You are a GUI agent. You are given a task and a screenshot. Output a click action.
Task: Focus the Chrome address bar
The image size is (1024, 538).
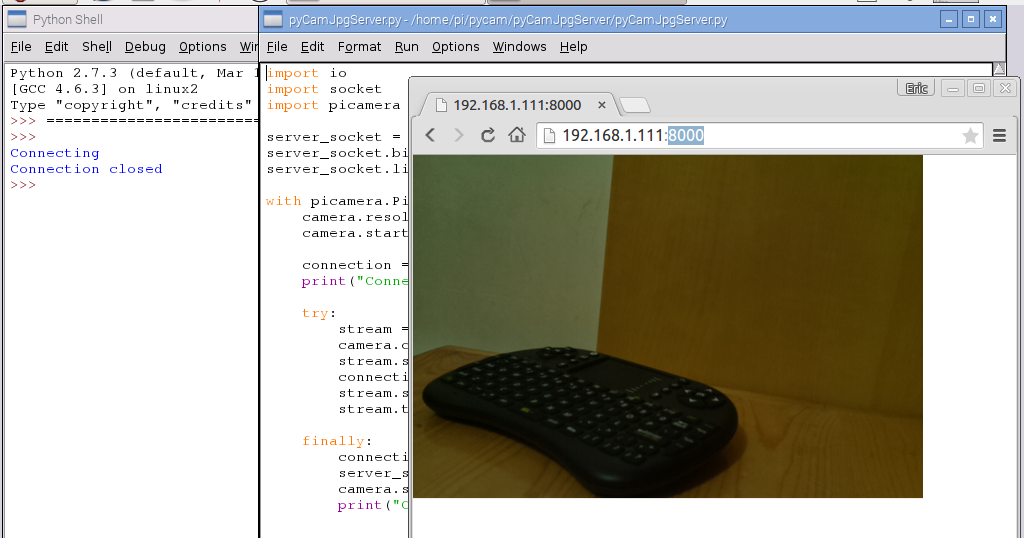point(760,135)
